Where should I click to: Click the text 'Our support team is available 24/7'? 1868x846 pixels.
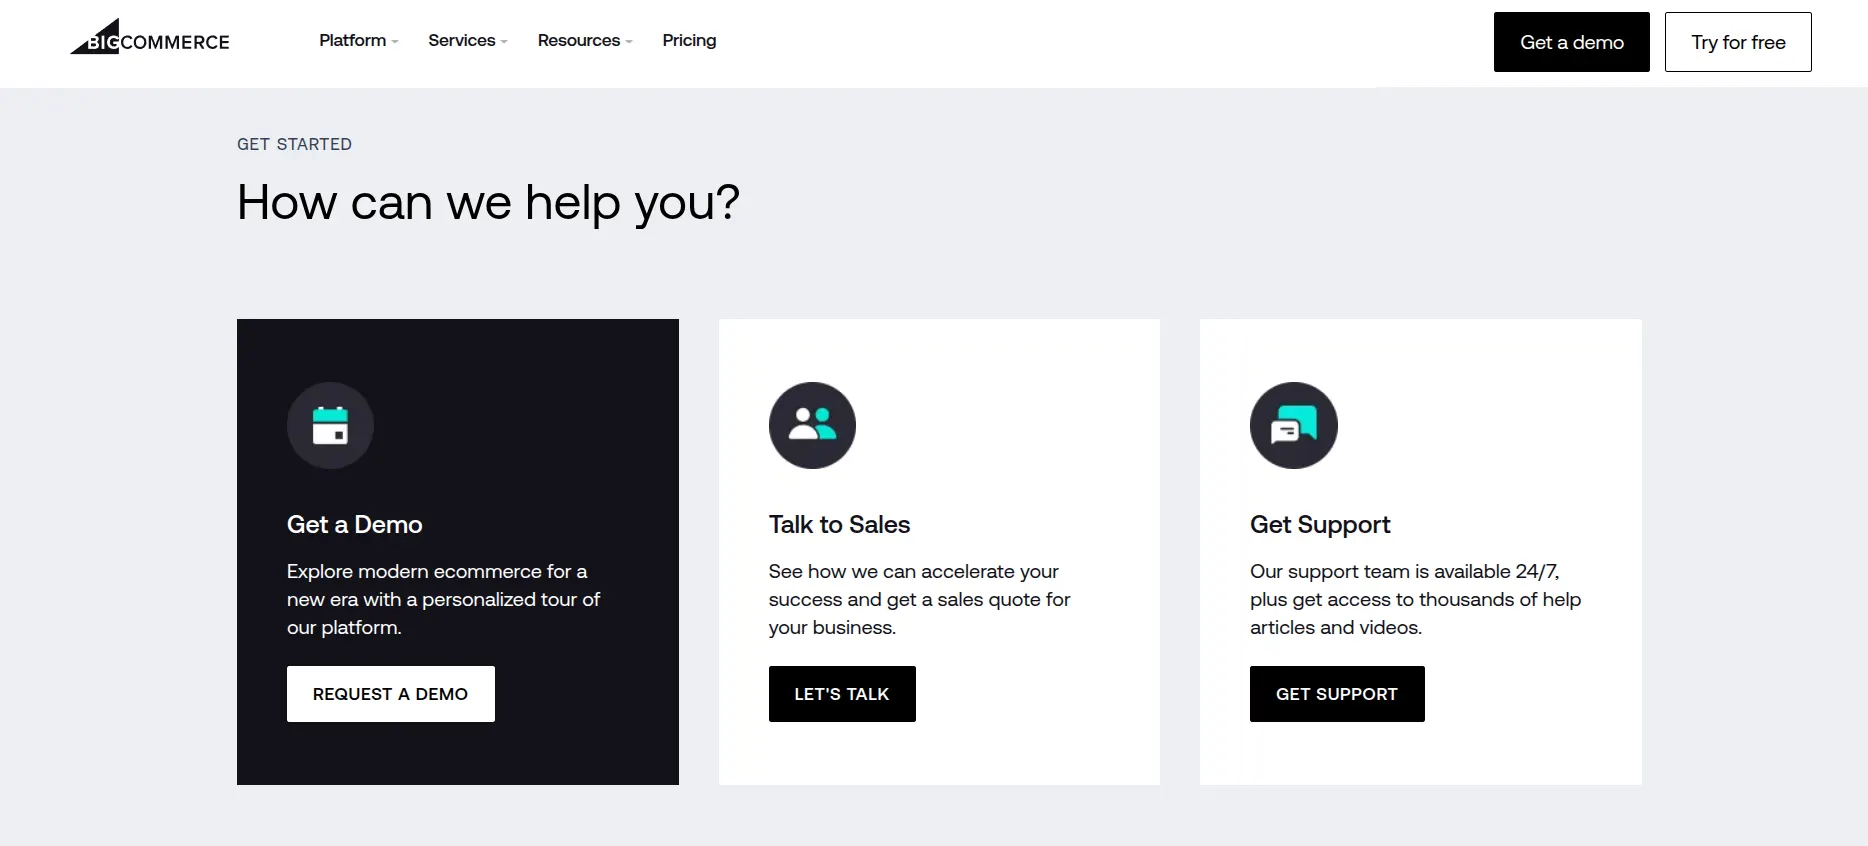[1404, 571]
